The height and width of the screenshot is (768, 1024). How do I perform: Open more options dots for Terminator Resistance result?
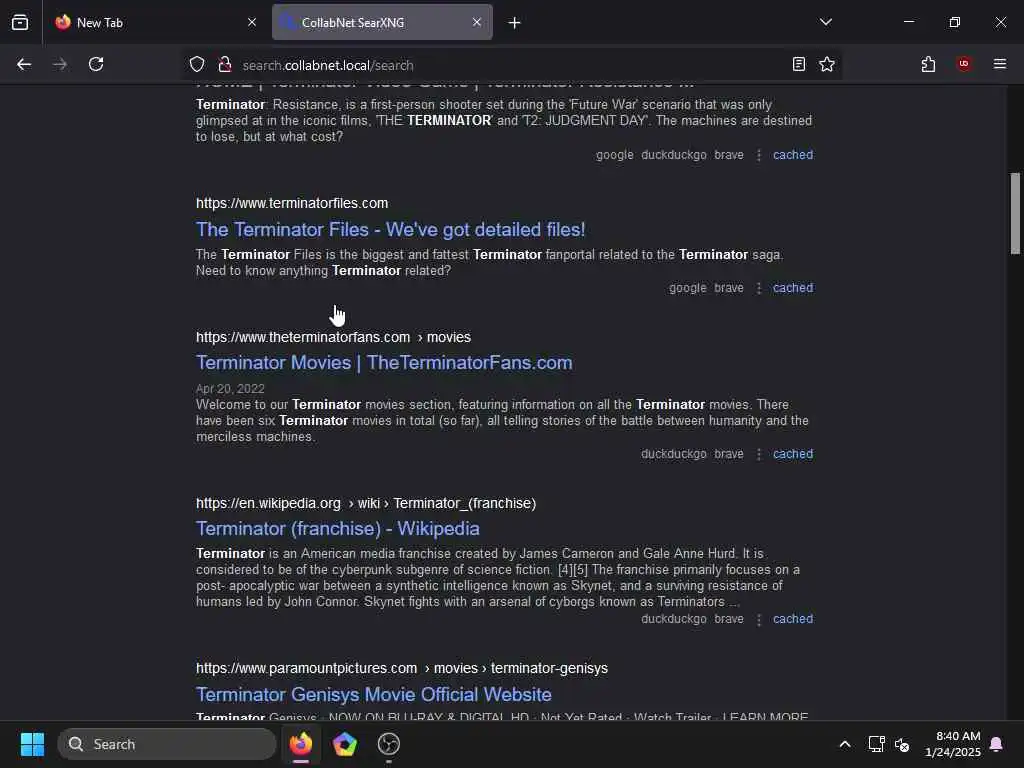pos(759,155)
